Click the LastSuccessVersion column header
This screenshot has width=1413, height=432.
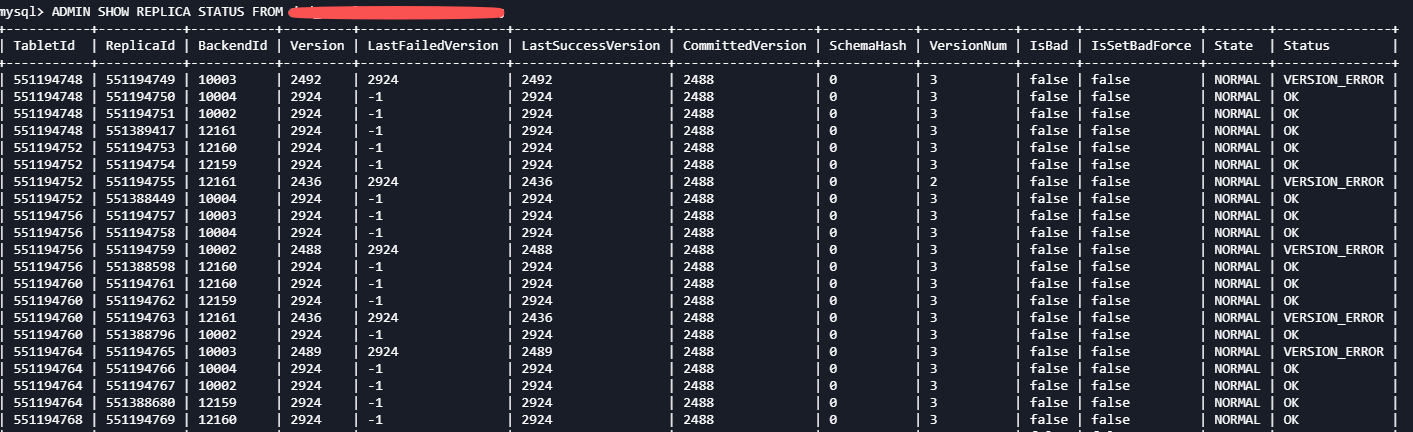[x=590, y=46]
